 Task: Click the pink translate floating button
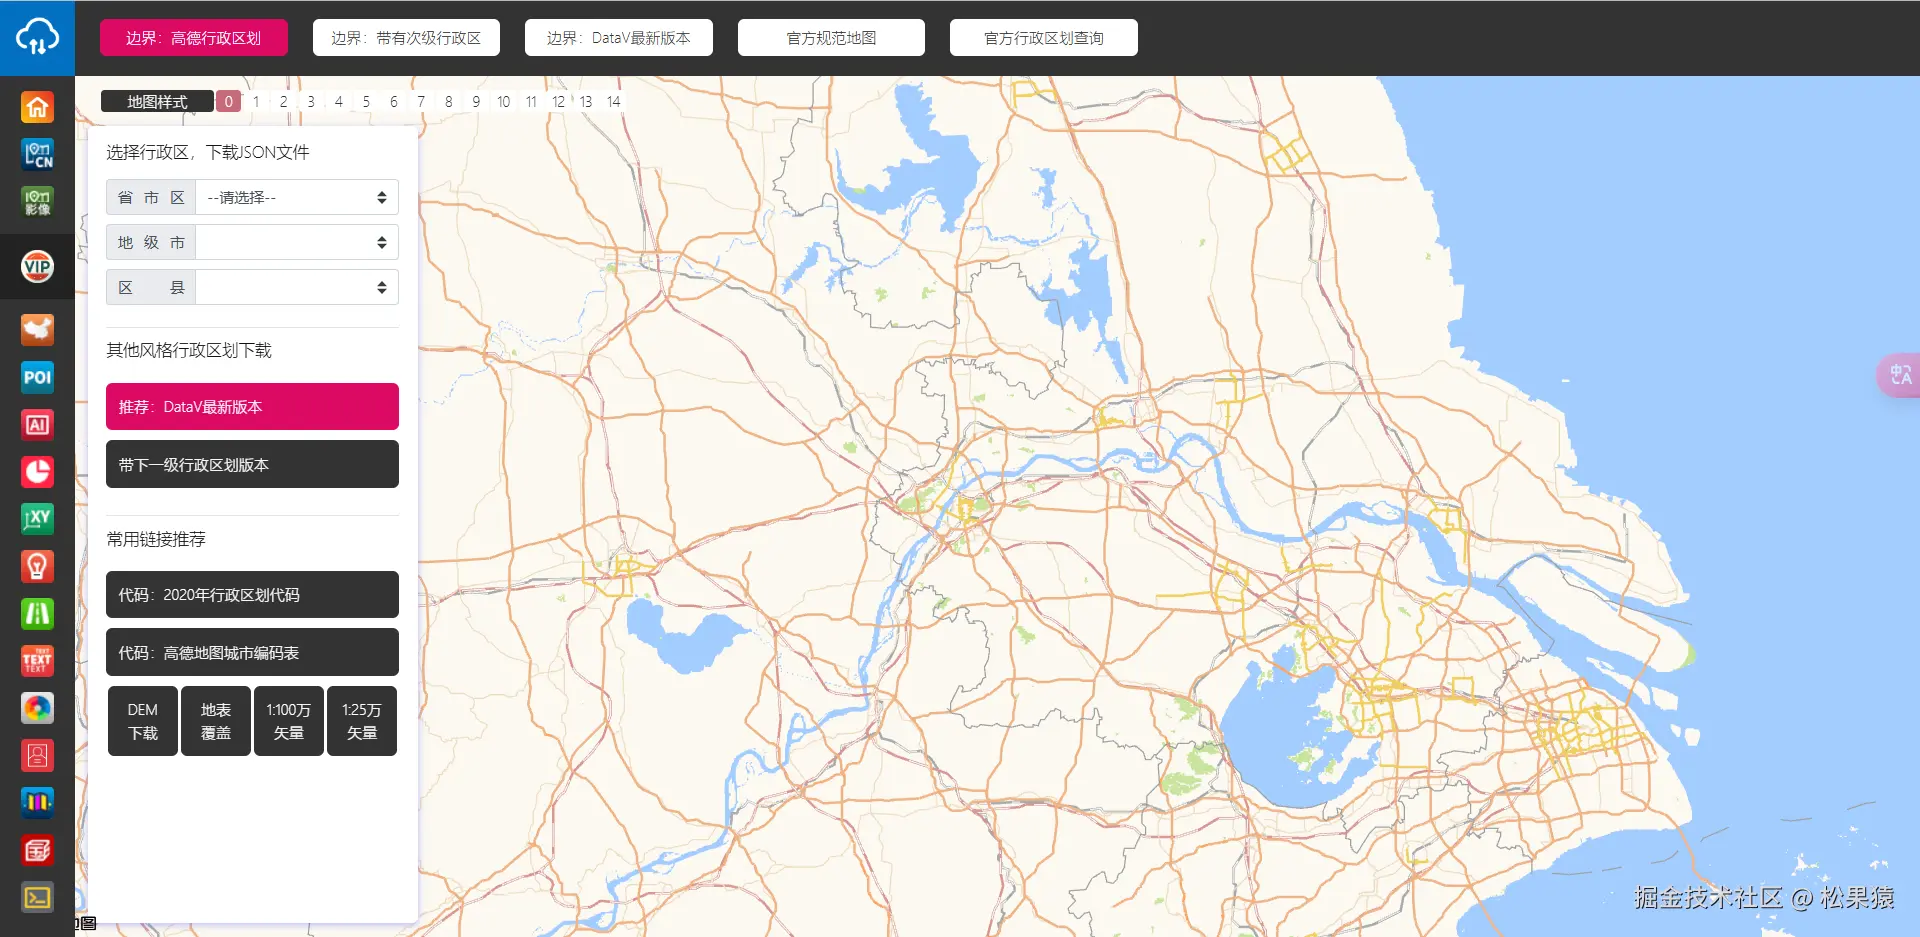(x=1899, y=375)
